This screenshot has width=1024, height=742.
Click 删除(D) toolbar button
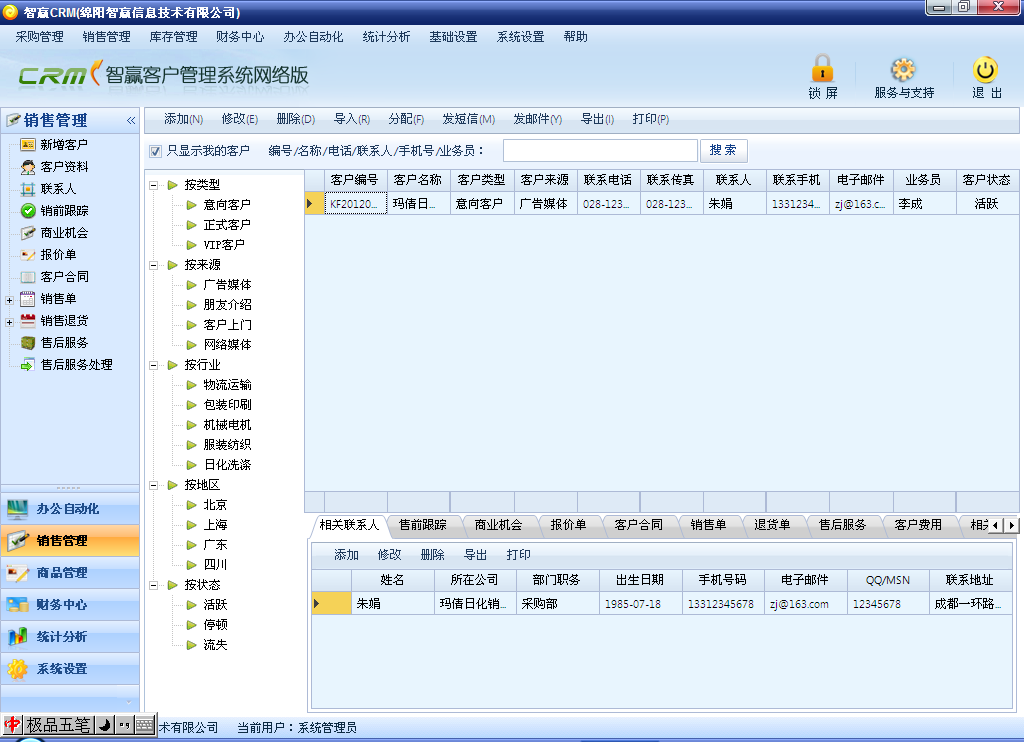tap(296, 119)
